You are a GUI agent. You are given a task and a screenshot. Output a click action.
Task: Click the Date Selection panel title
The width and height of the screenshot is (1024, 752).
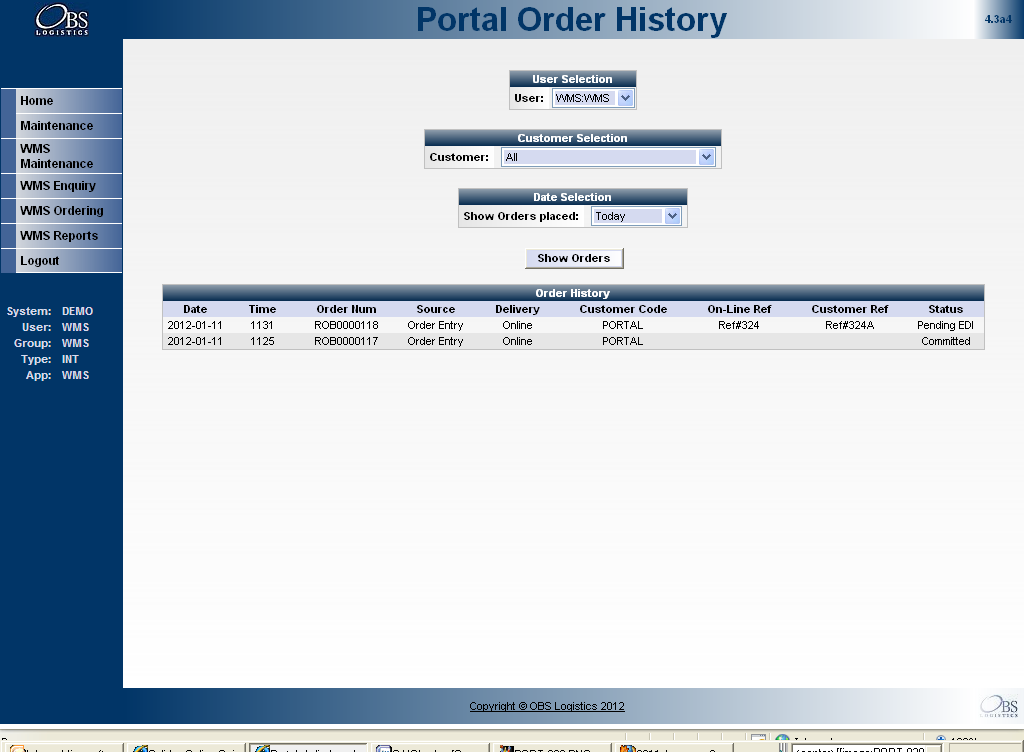(x=573, y=197)
